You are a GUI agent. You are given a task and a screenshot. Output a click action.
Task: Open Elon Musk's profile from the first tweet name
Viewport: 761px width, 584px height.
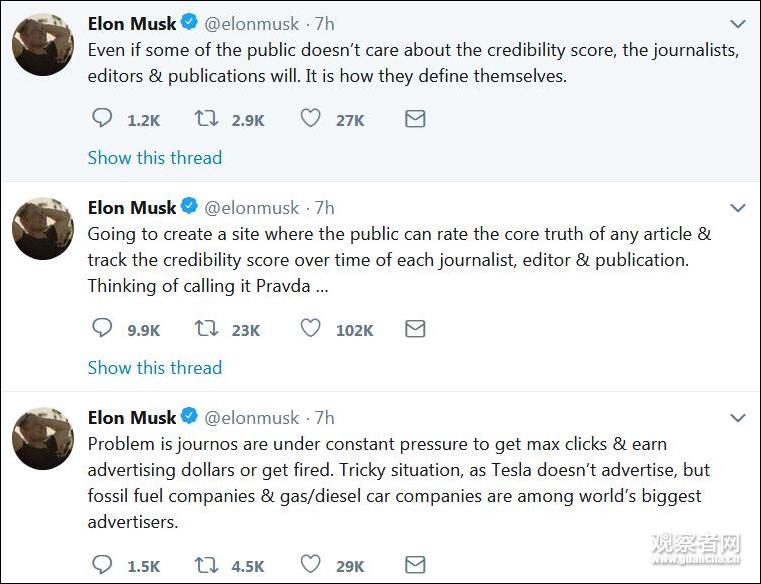132,22
